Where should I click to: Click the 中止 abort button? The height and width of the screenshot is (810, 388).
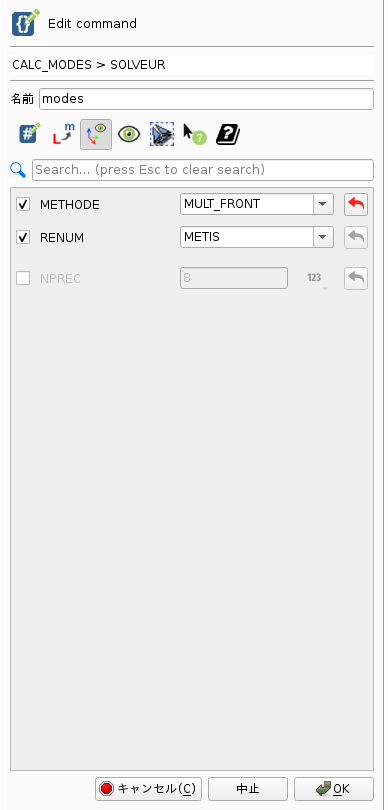tap(248, 789)
